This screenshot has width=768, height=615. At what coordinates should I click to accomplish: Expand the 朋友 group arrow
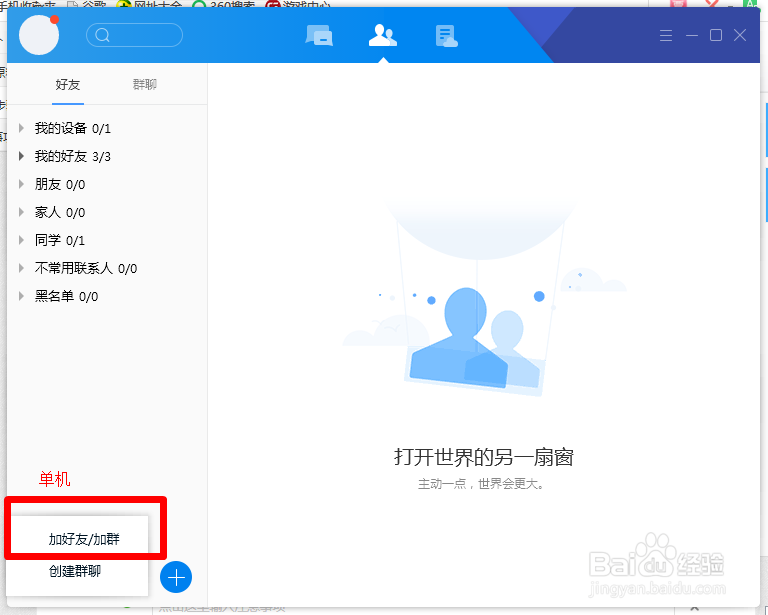pos(21,184)
